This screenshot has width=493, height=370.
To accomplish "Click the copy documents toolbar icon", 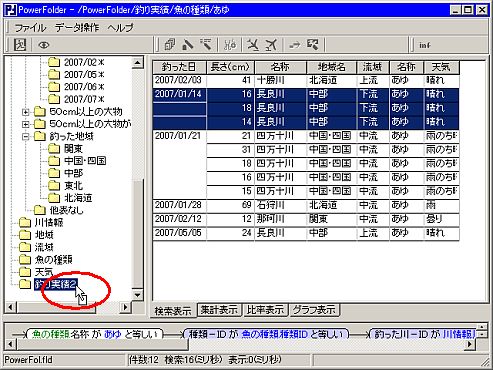I will tap(169, 44).
